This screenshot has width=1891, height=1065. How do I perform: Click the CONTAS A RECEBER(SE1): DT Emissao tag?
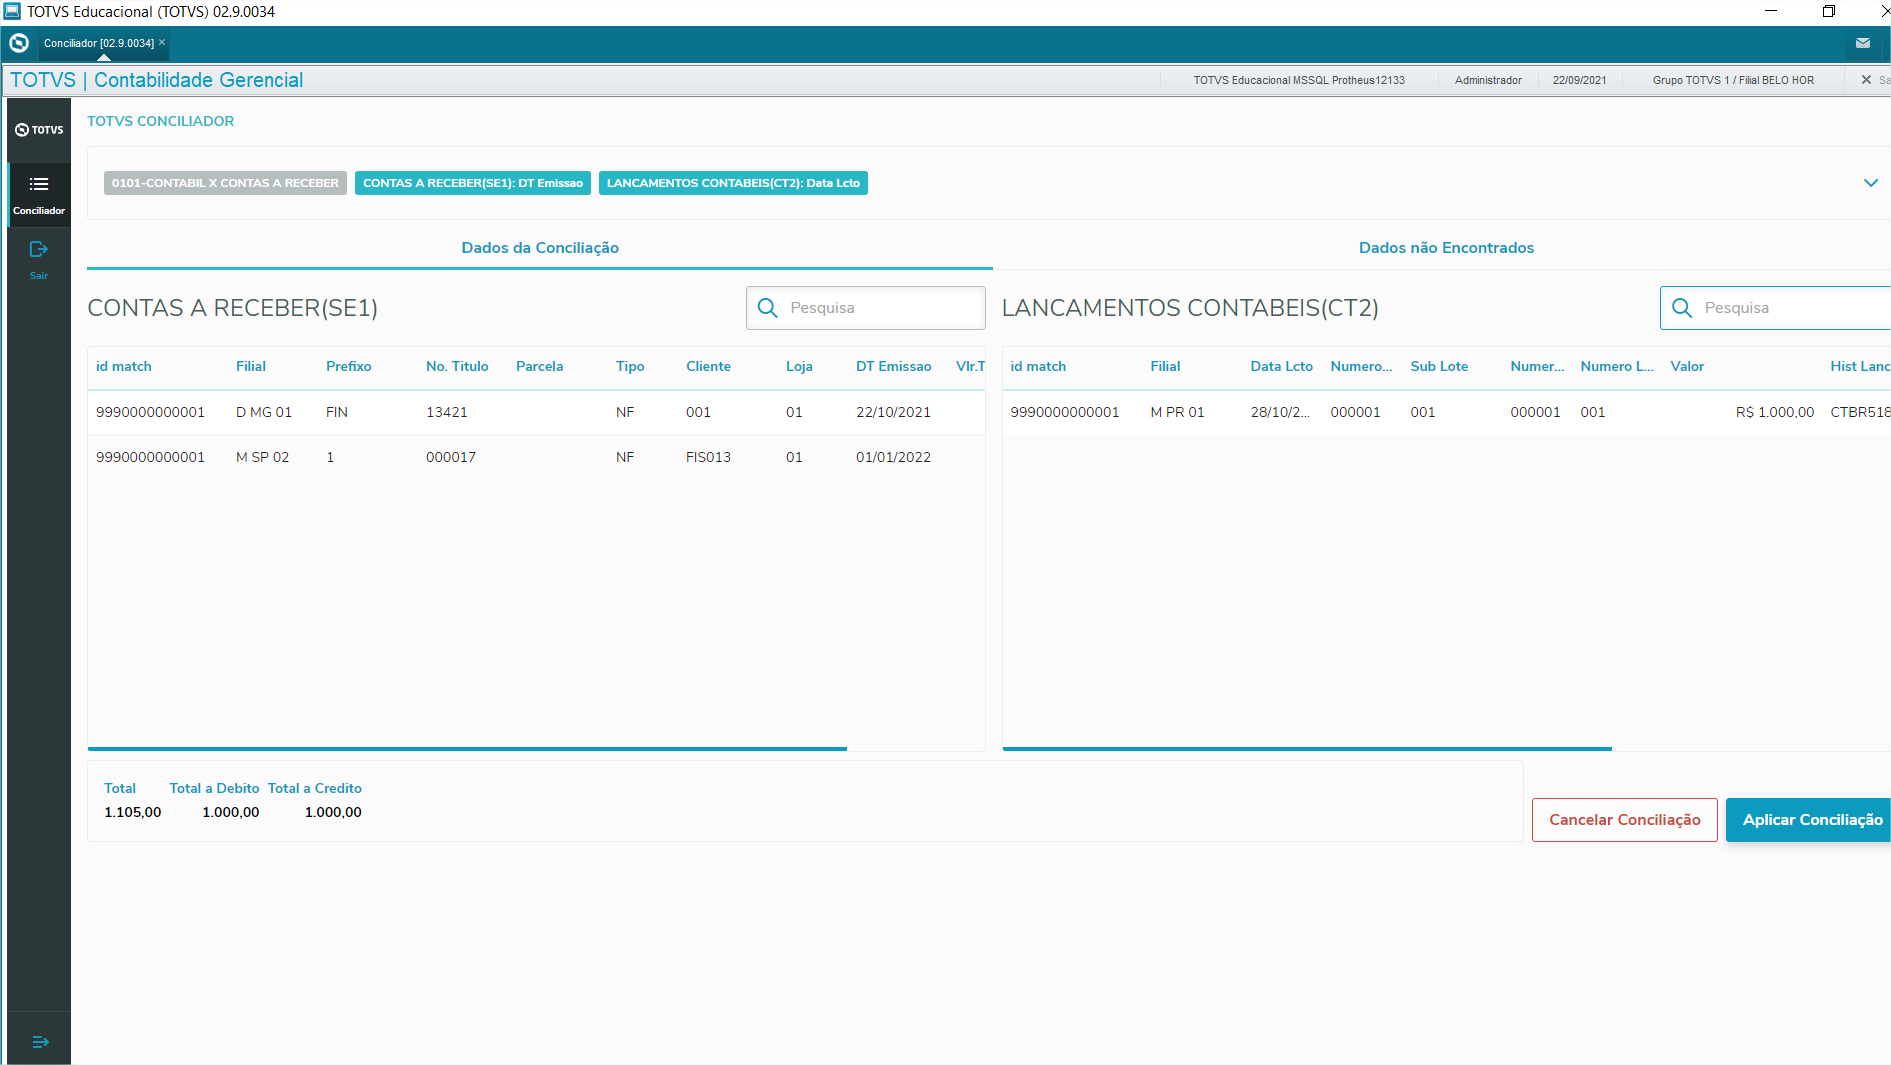point(473,183)
